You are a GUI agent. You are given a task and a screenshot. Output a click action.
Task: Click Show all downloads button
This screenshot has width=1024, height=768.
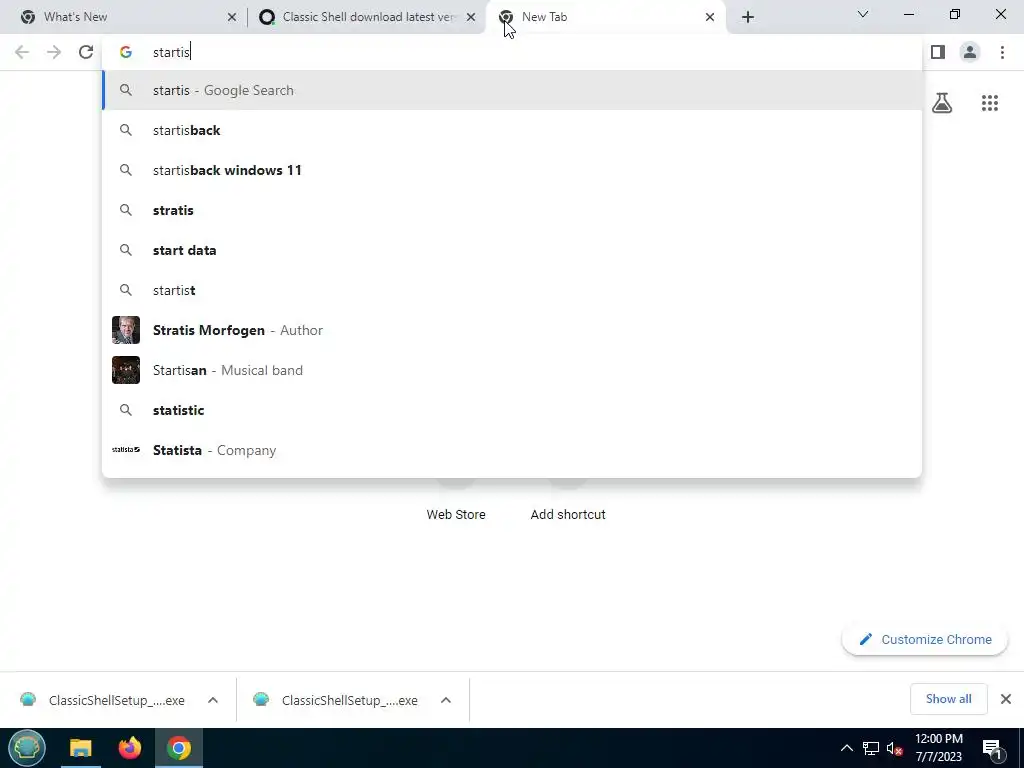coord(948,699)
